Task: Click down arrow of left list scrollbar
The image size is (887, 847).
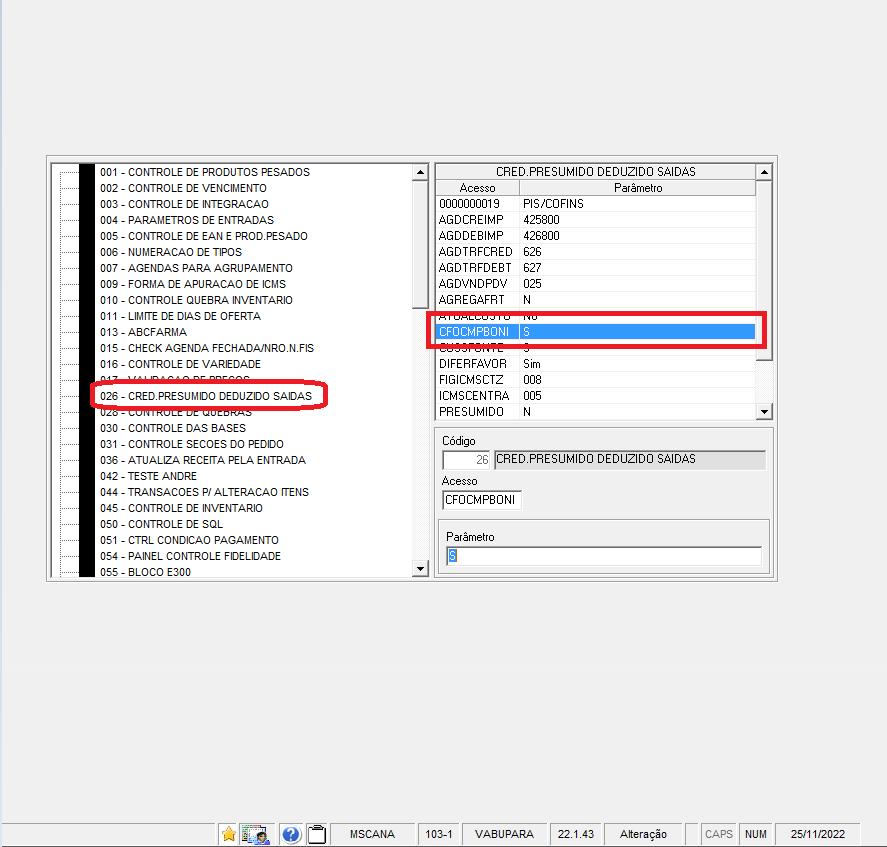Action: point(420,569)
